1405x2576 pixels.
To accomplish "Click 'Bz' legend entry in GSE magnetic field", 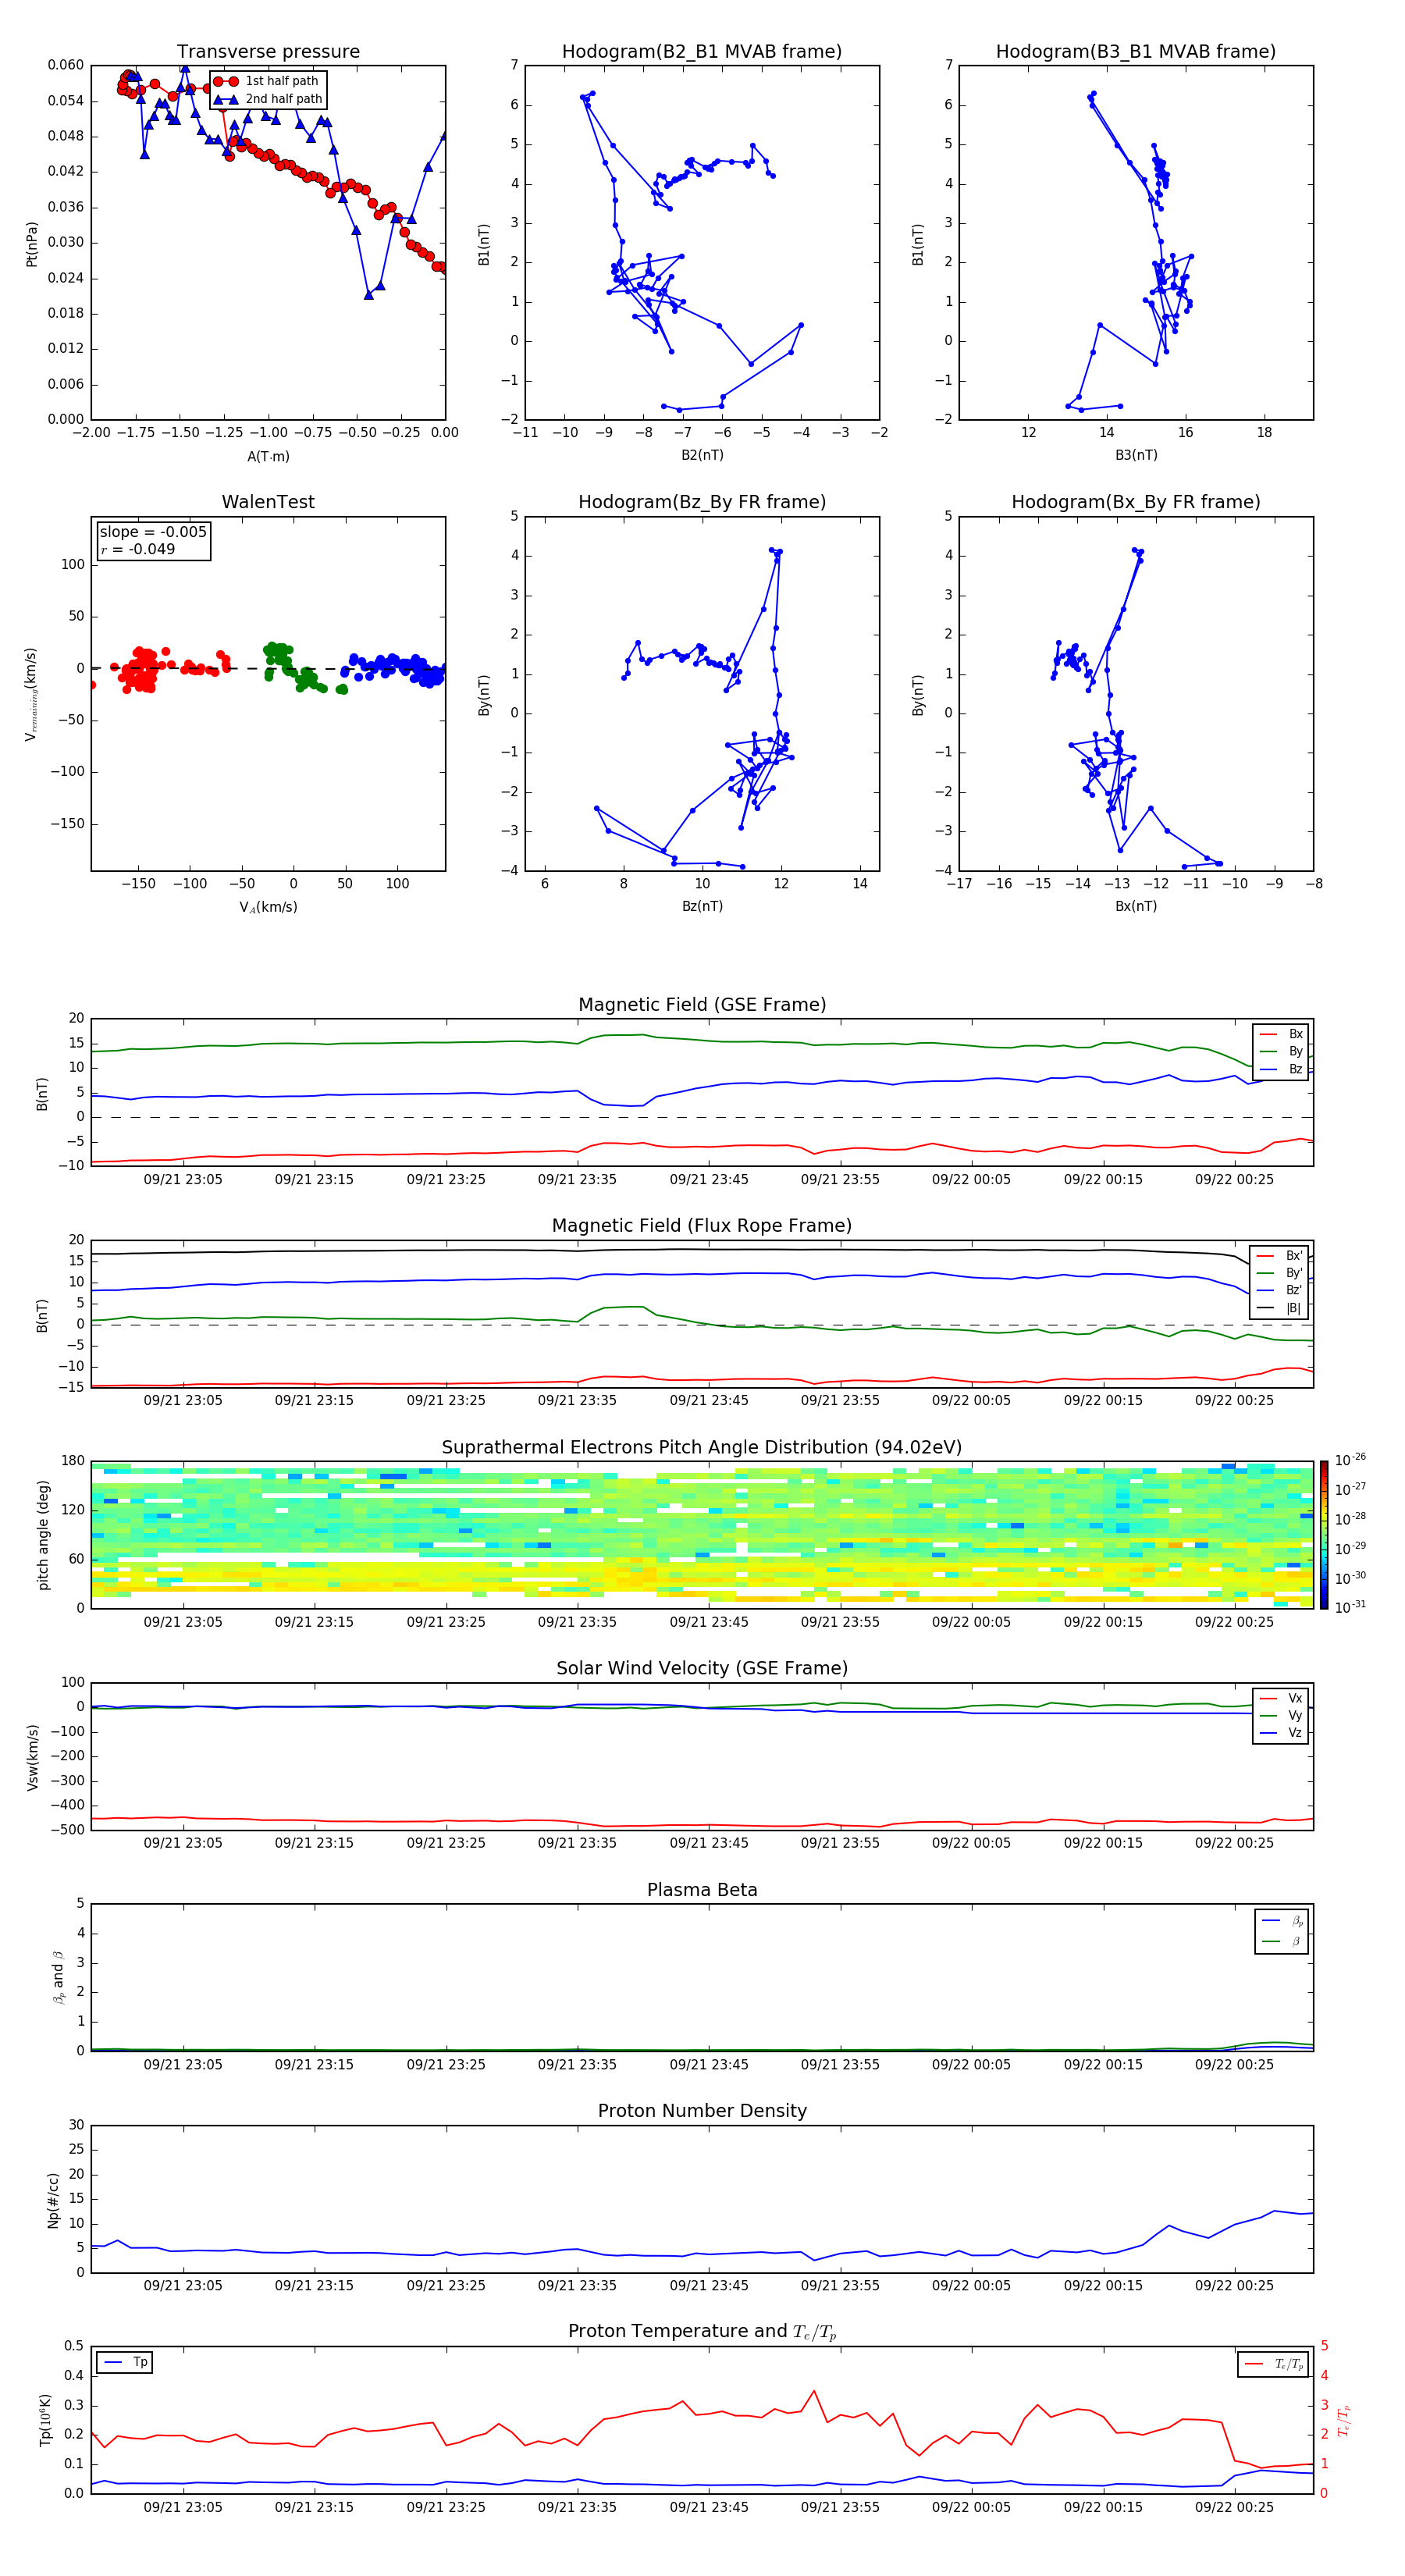I will pos(1282,1069).
